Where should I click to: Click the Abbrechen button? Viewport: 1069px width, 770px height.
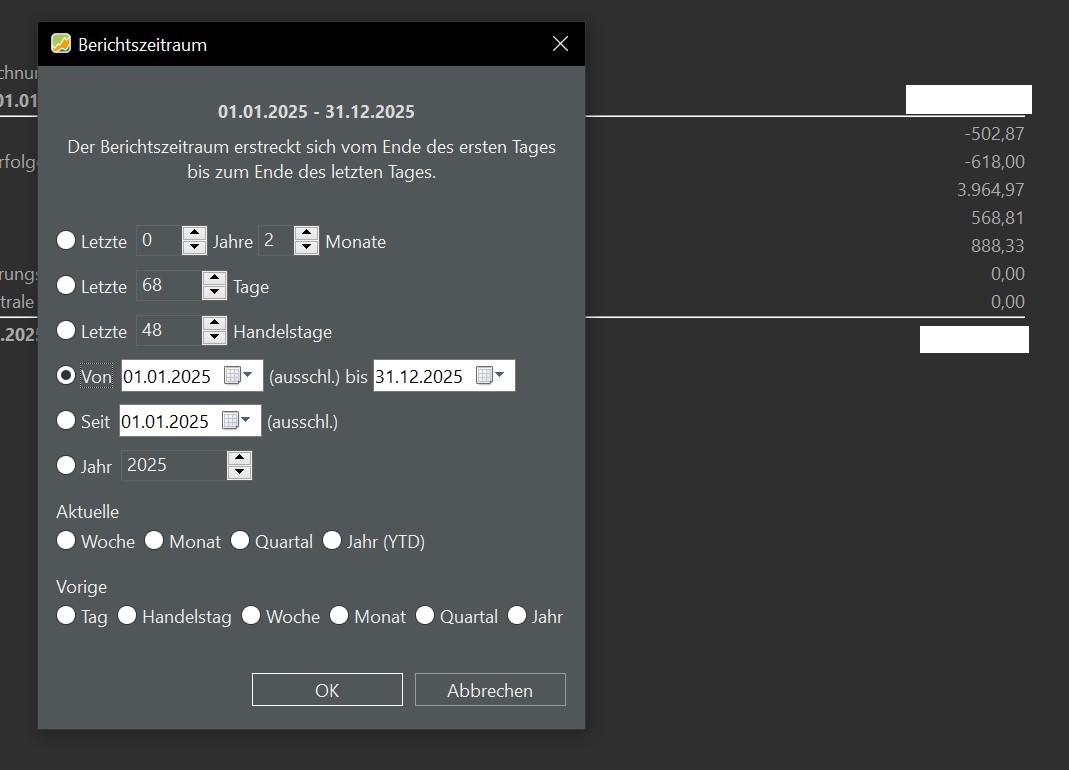click(x=490, y=690)
